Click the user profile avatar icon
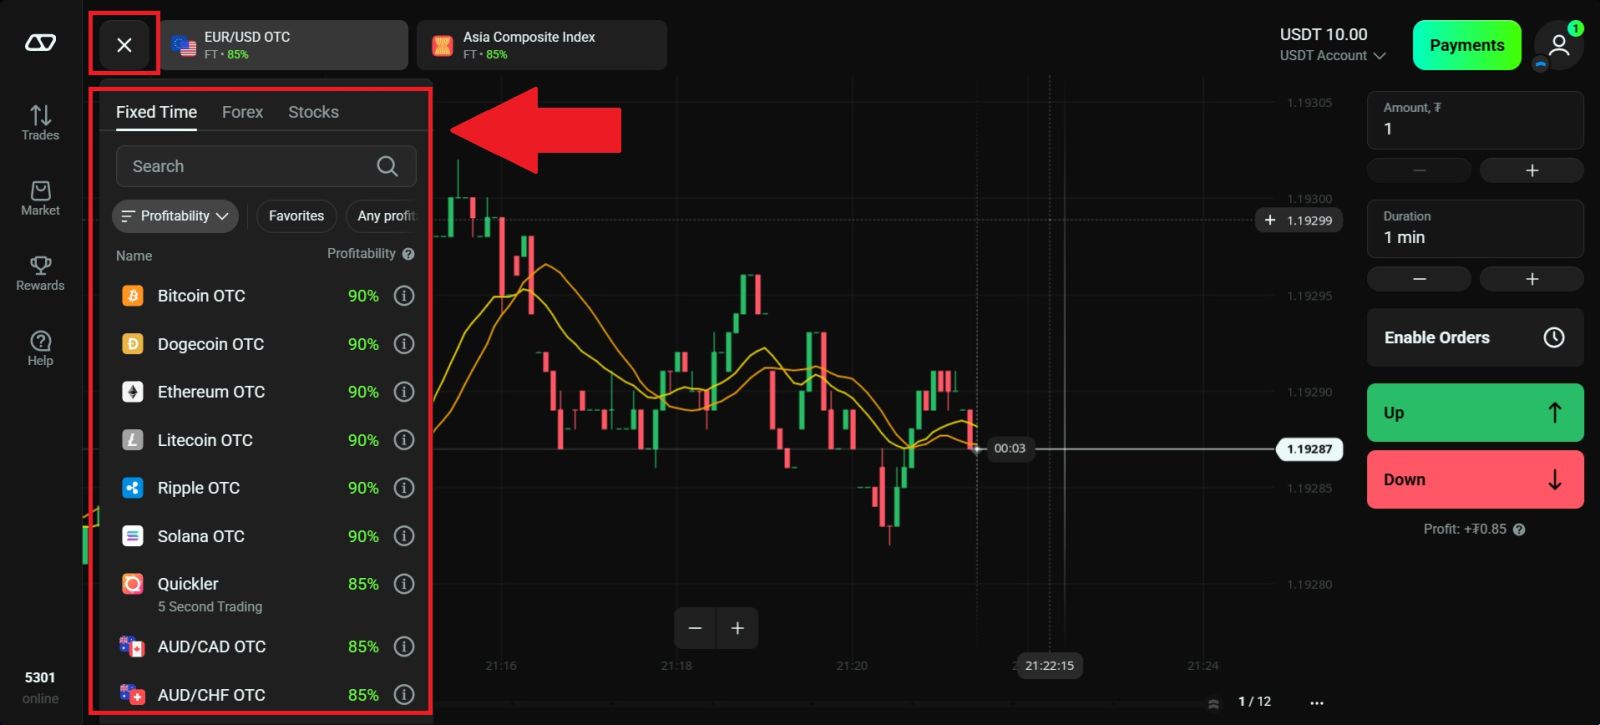Screen dimensions: 1600x725 (1558, 45)
